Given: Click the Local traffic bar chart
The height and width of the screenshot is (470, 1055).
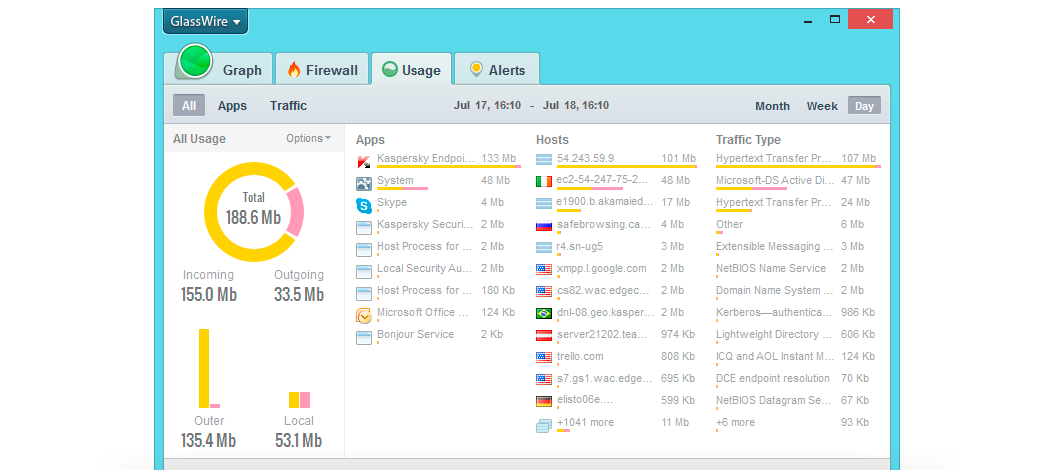Looking at the screenshot, I should 299,399.
